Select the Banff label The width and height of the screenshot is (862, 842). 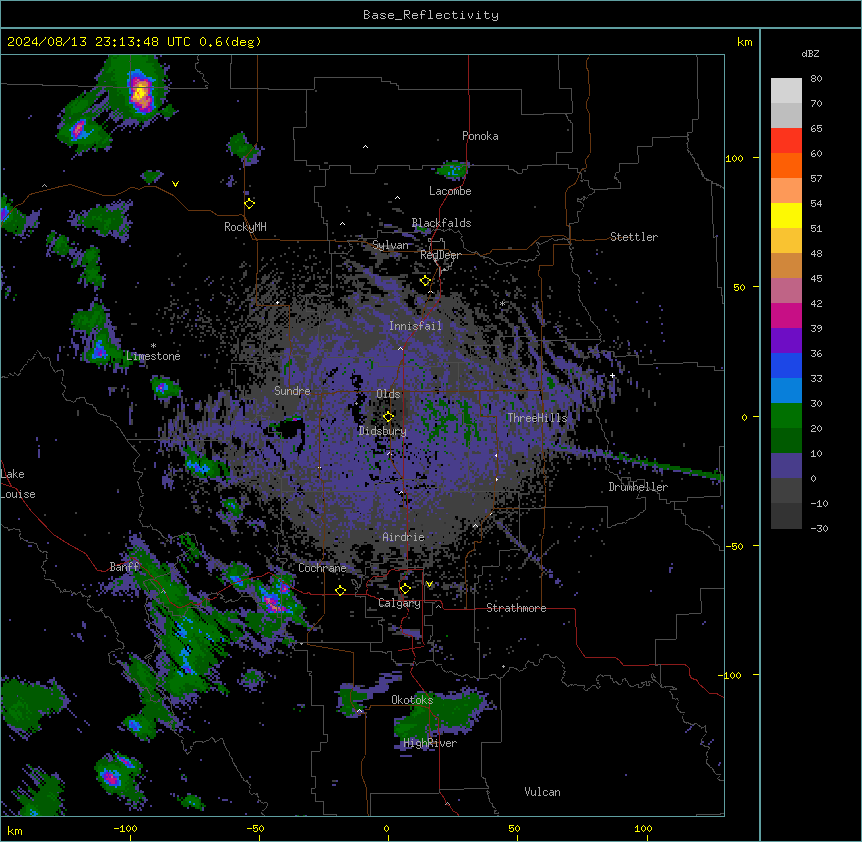(124, 567)
